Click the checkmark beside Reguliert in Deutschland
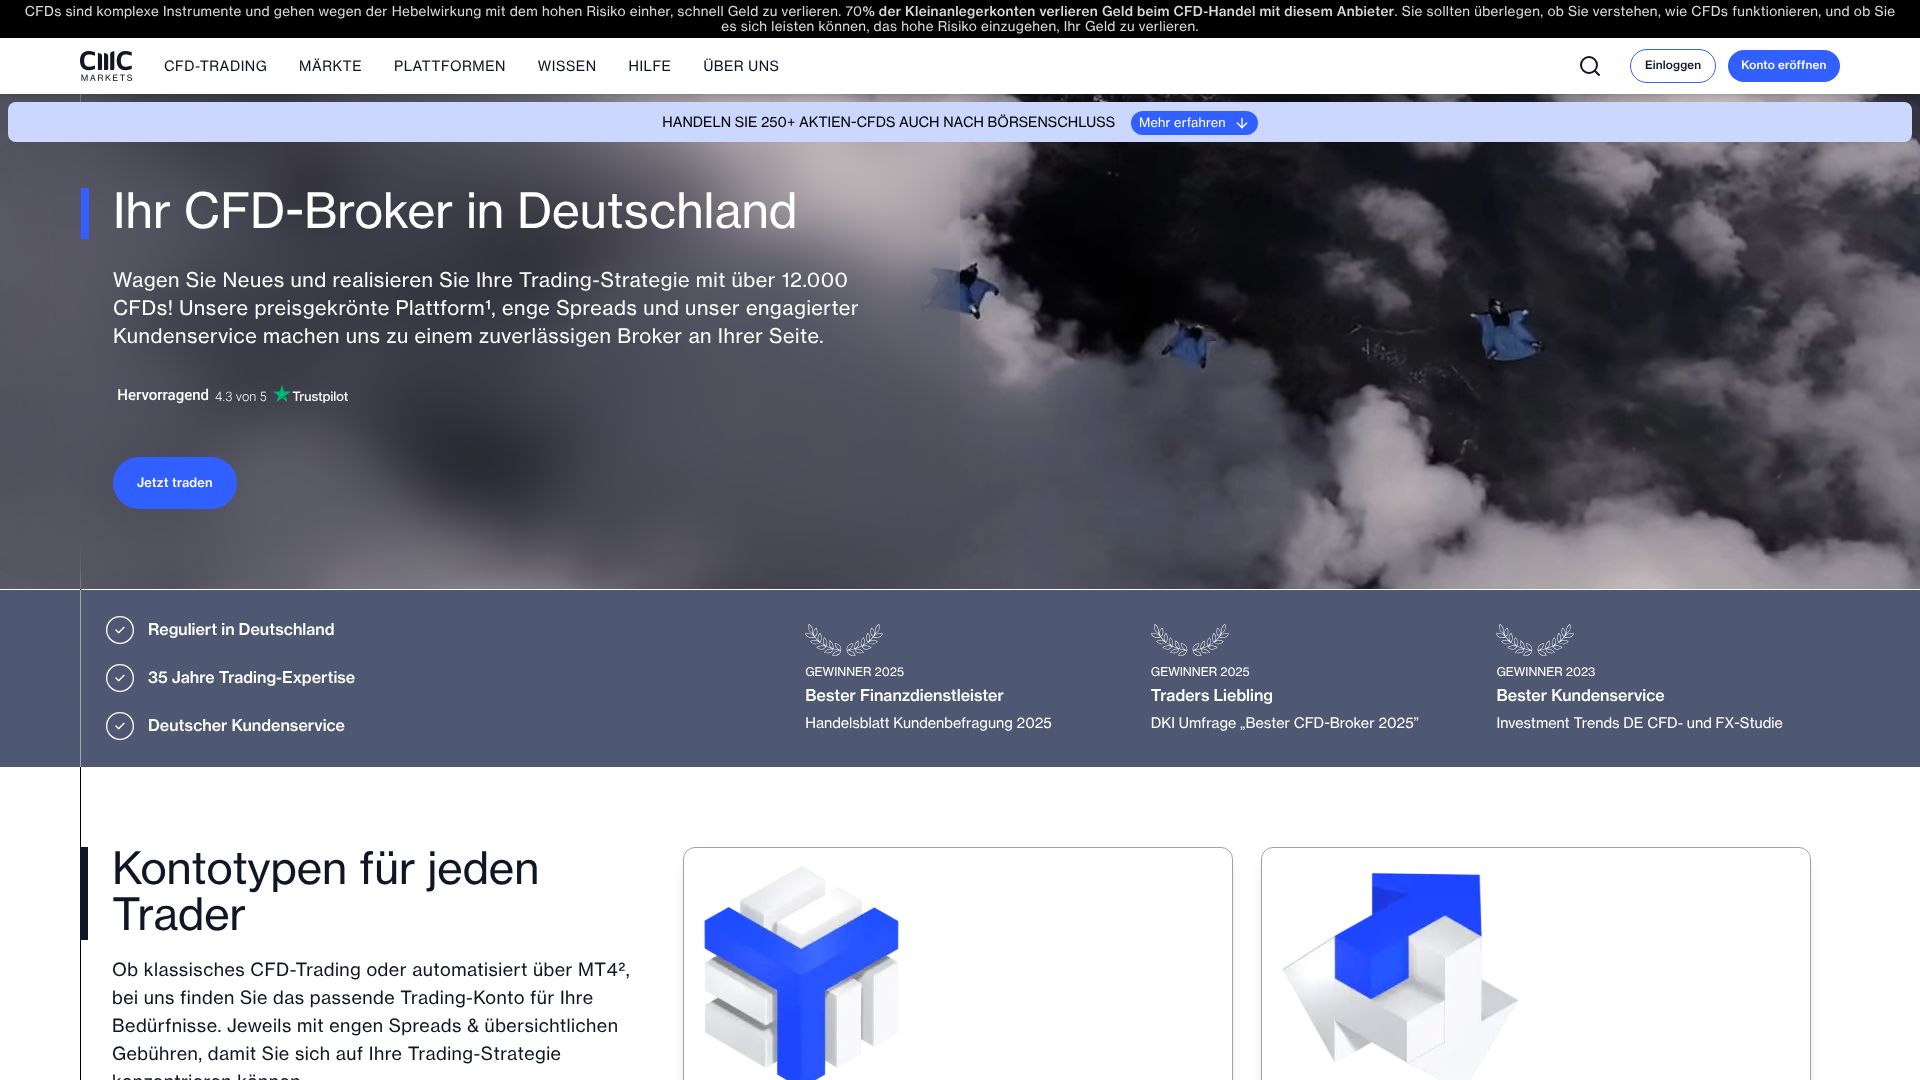 (x=120, y=630)
